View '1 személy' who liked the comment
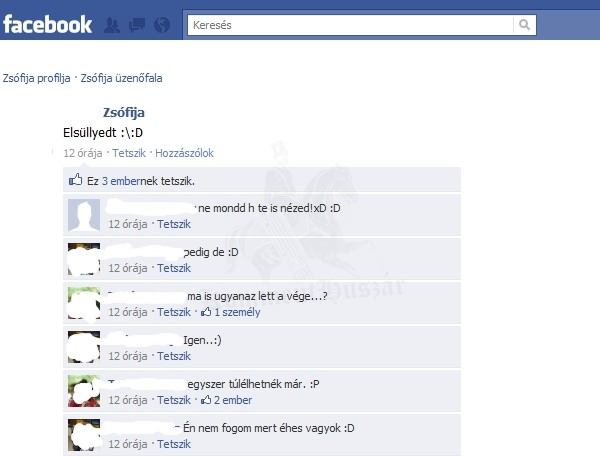The image size is (600, 456). (237, 312)
